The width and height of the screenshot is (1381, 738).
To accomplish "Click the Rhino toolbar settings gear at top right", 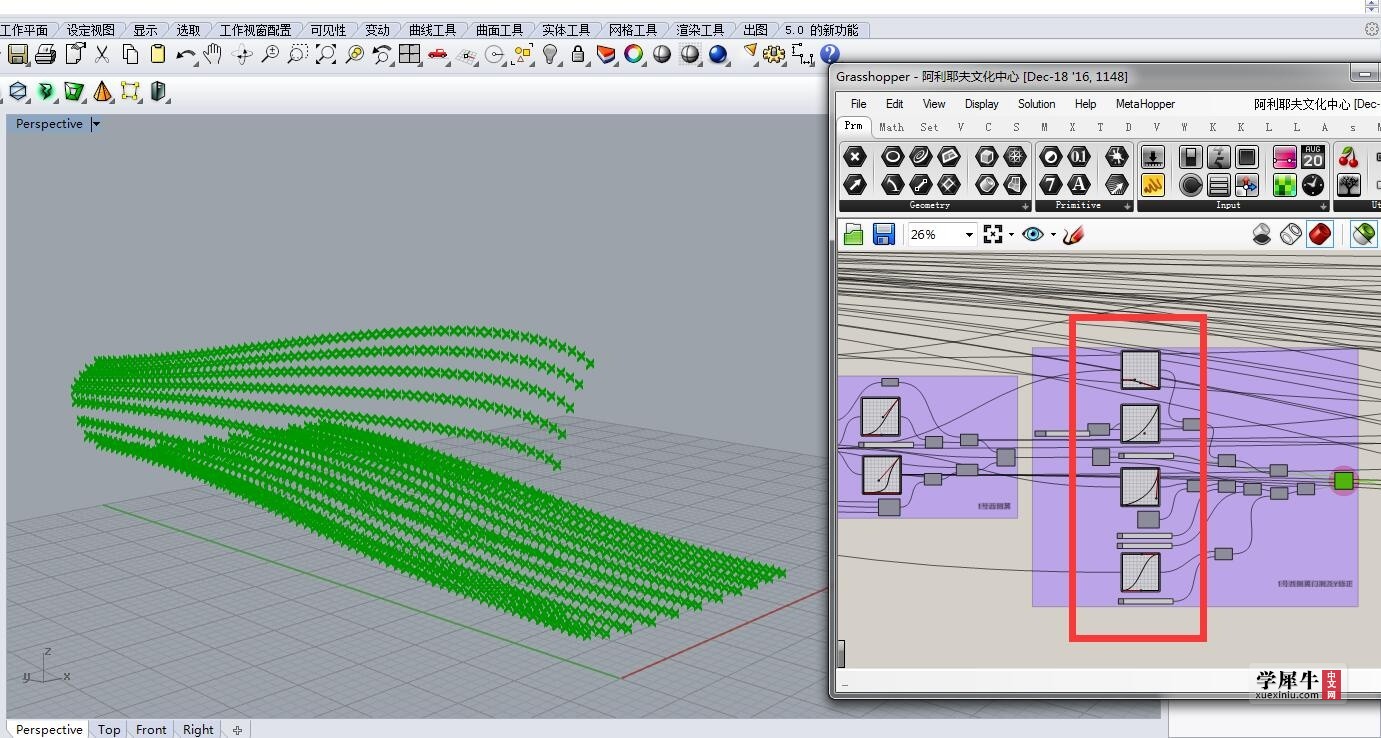I will click(1371, 30).
